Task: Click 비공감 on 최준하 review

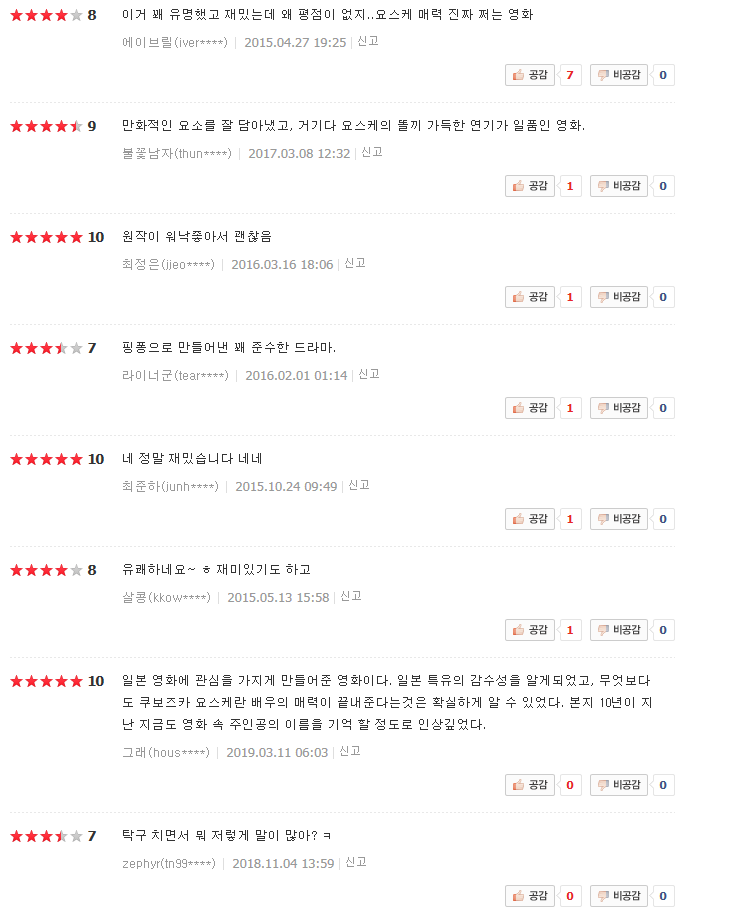Action: (618, 519)
